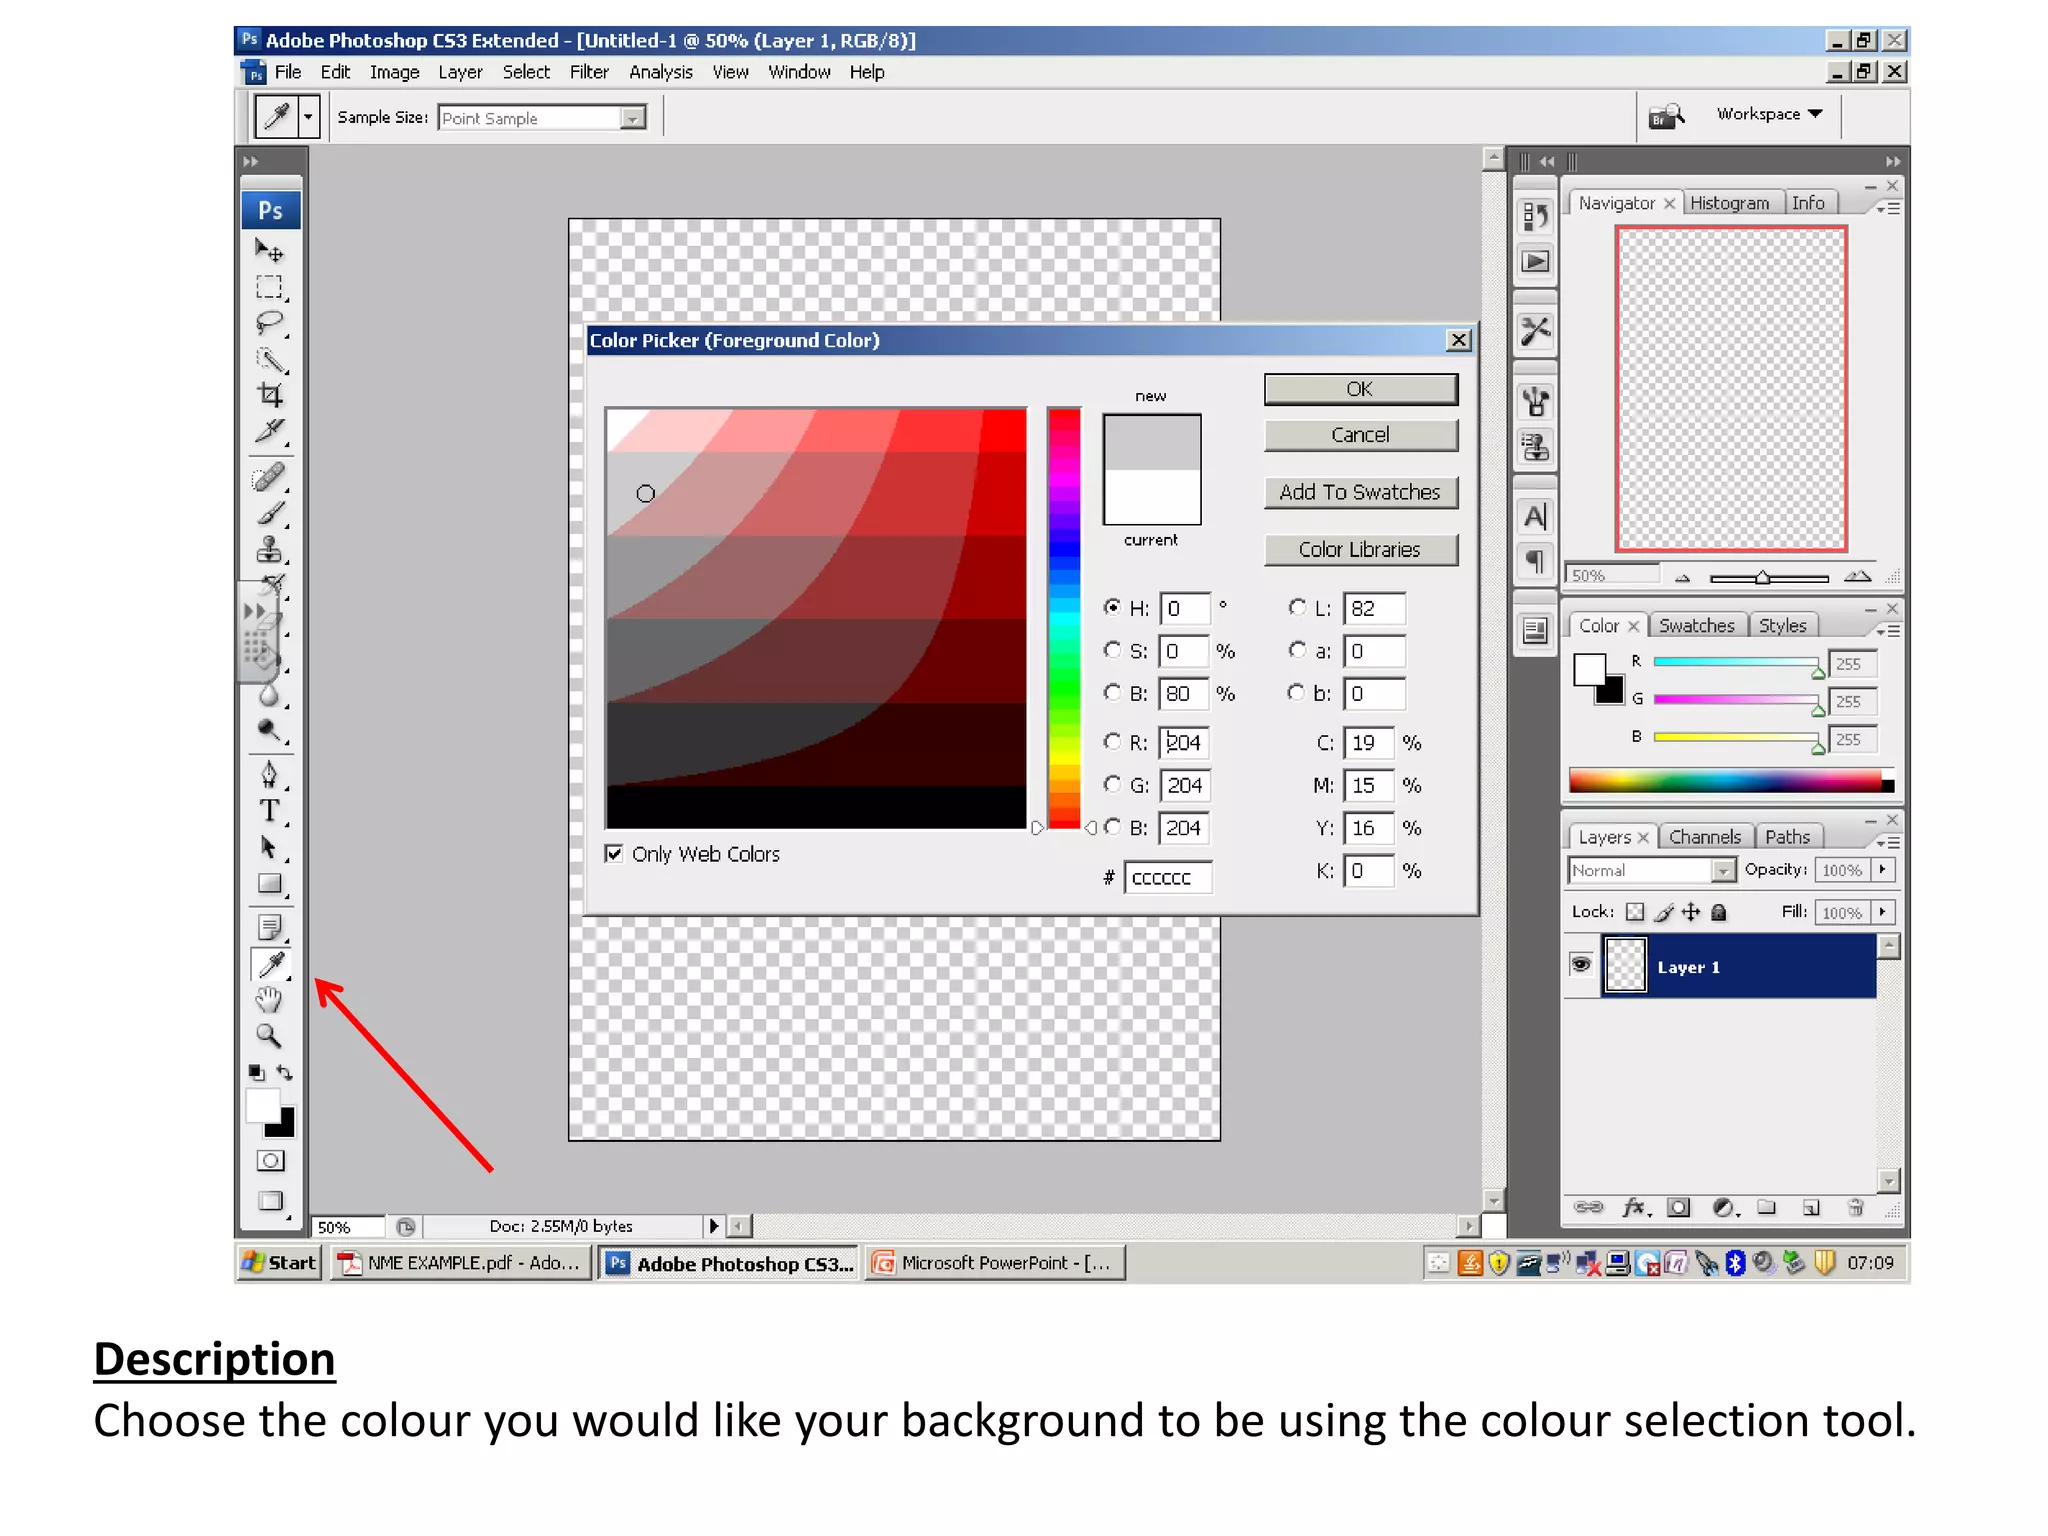
Task: Create a new layer
Action: [1811, 1207]
